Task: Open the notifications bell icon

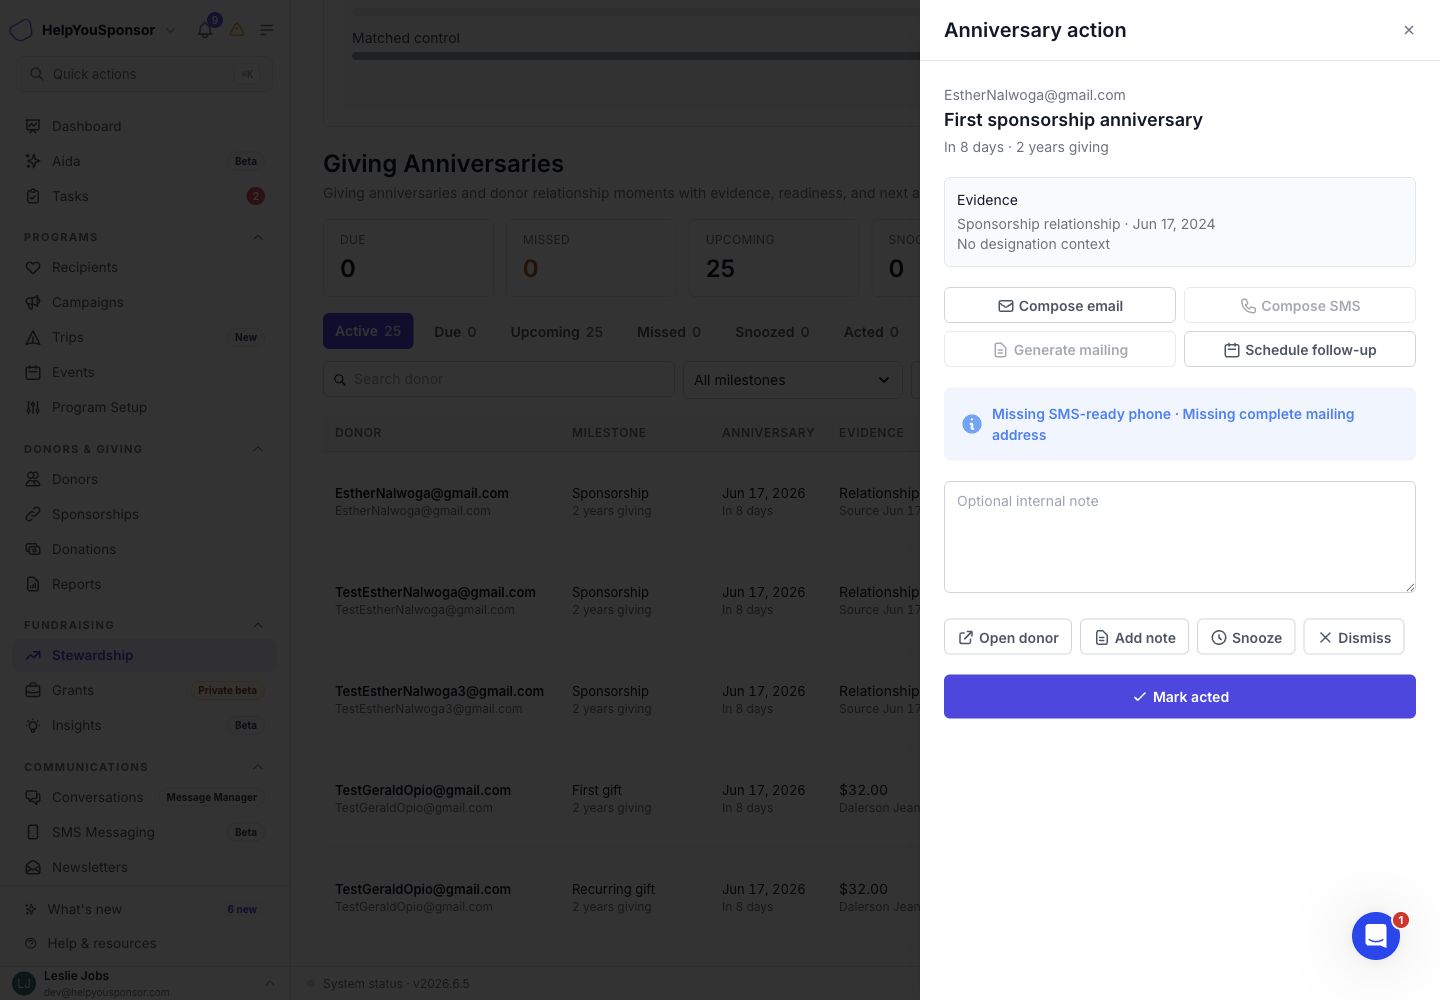Action: click(205, 30)
